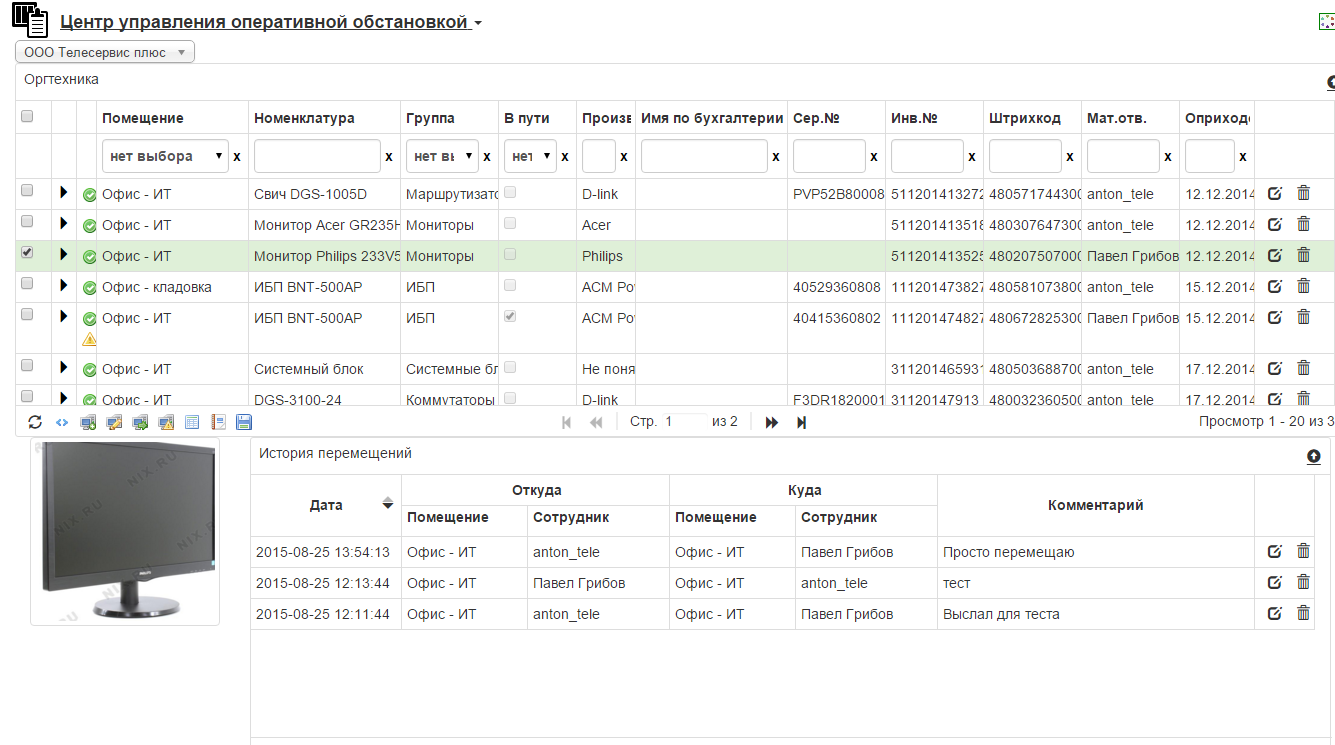Click trash icon for 'Просто перемещаю' history entry
The height and width of the screenshot is (745, 1335).
[x=1303, y=551]
